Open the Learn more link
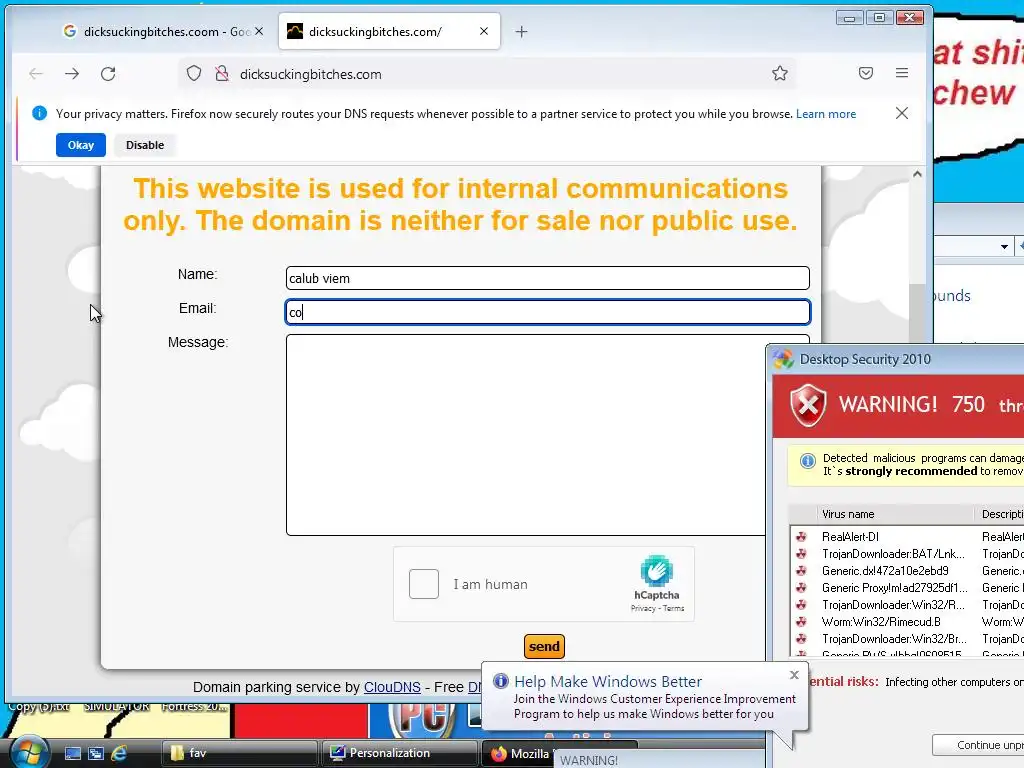Screen dimensions: 1024x768 coord(825,114)
